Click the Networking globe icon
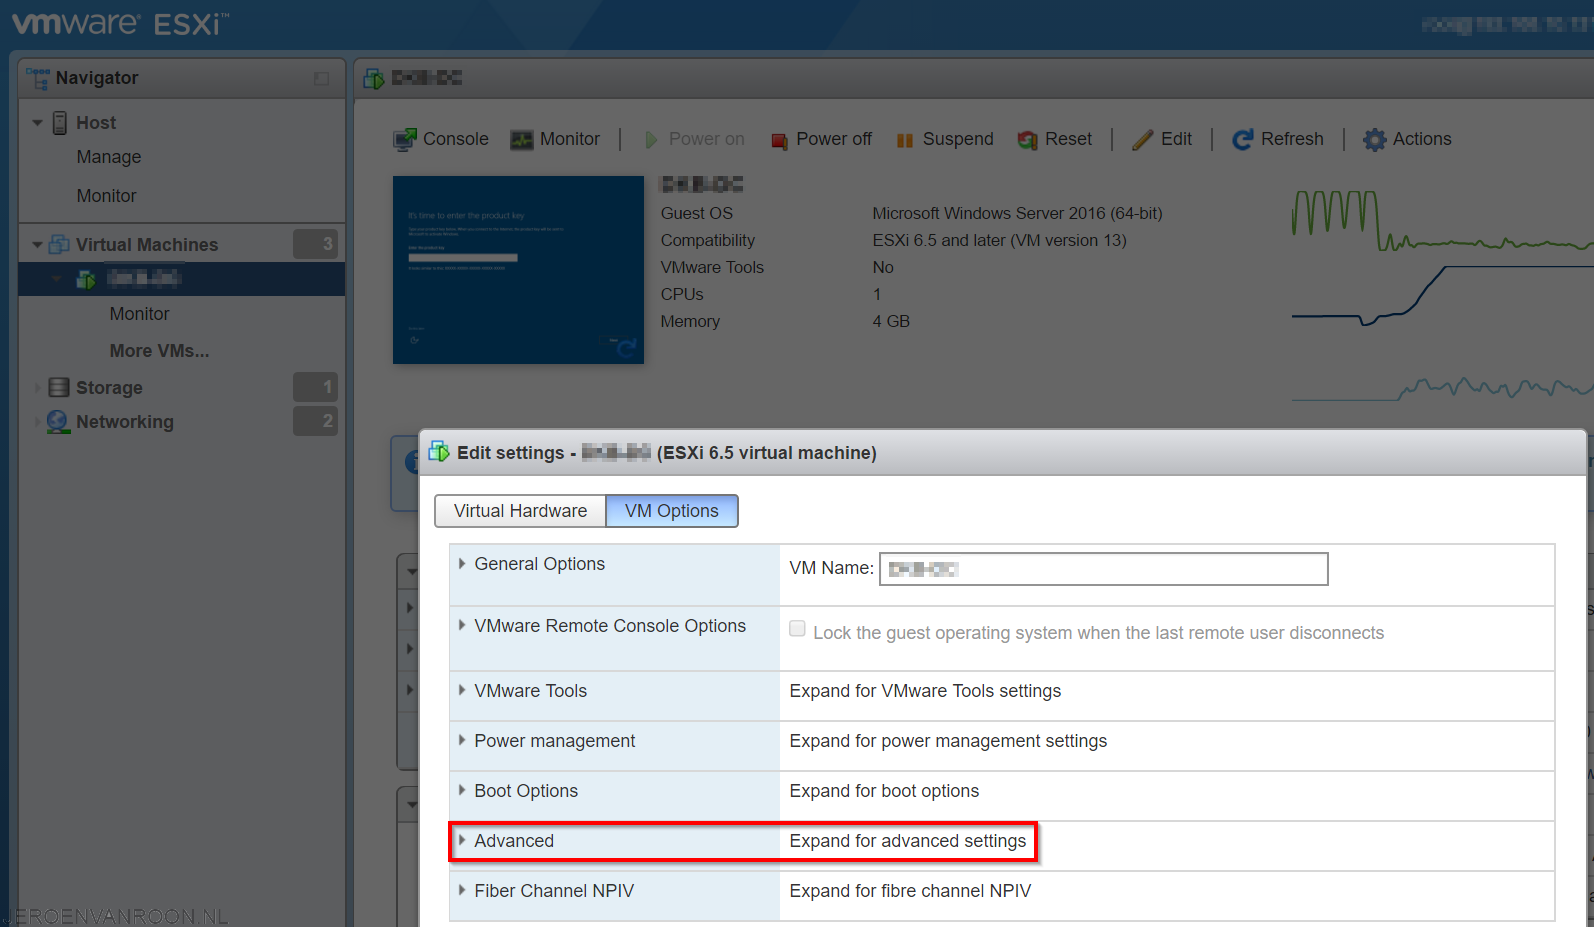Screen dimensions: 1594x927 point(58,421)
